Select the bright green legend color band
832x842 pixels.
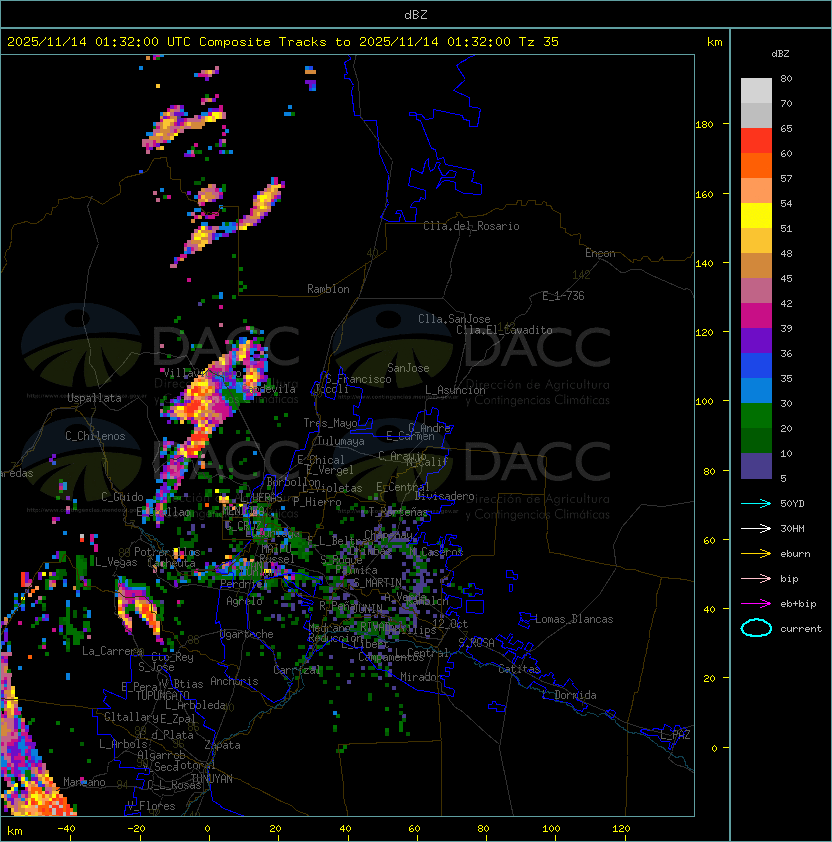coord(756,416)
